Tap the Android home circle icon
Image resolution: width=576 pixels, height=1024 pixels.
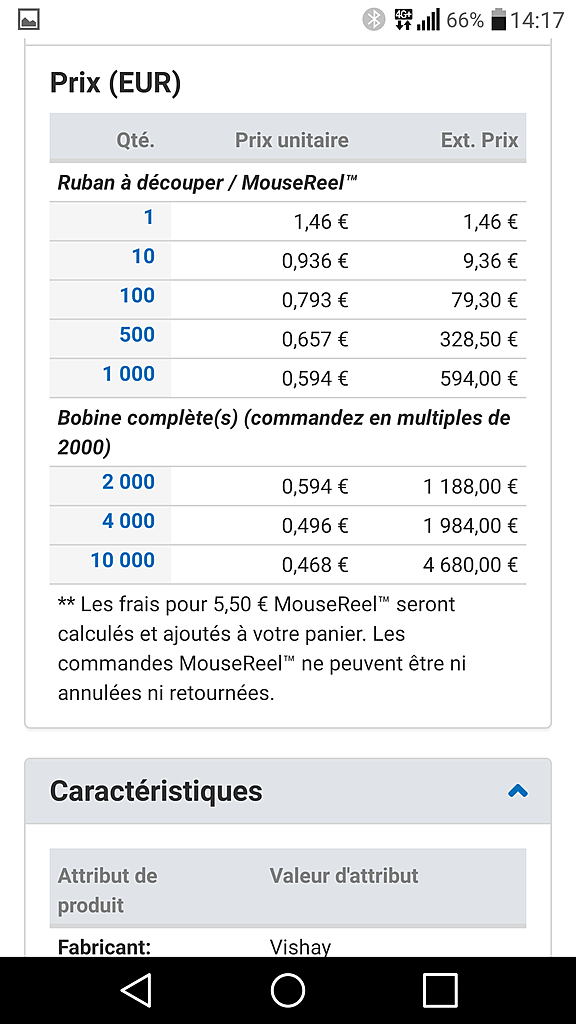click(x=288, y=990)
